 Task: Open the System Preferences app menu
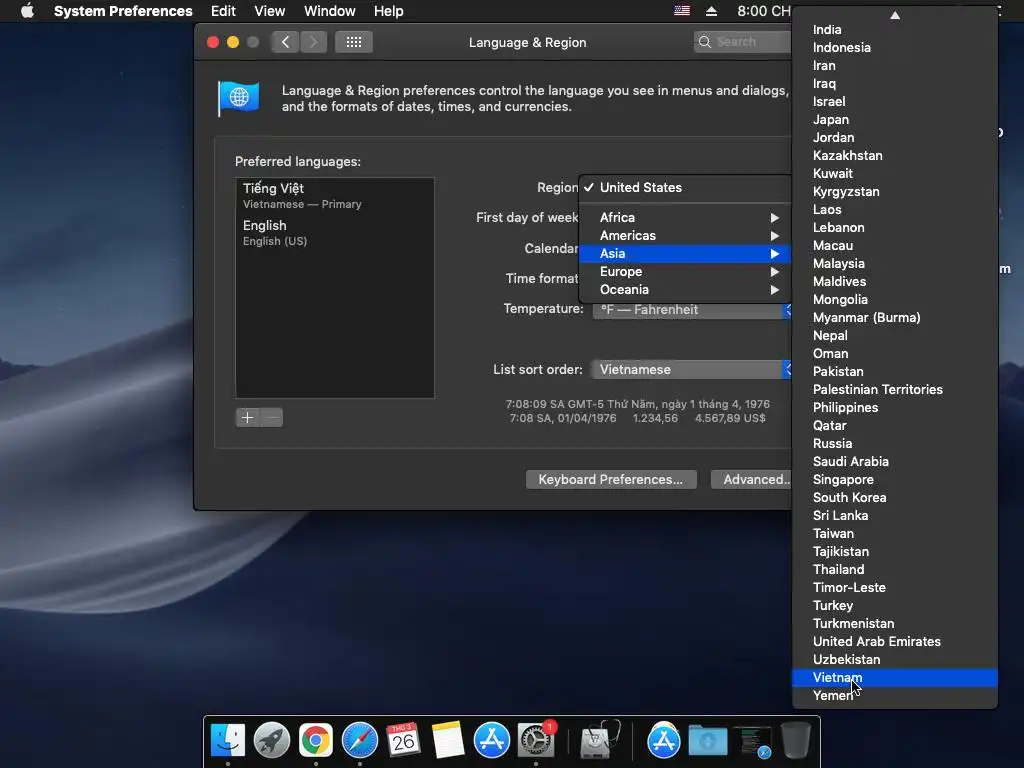[x=123, y=11]
